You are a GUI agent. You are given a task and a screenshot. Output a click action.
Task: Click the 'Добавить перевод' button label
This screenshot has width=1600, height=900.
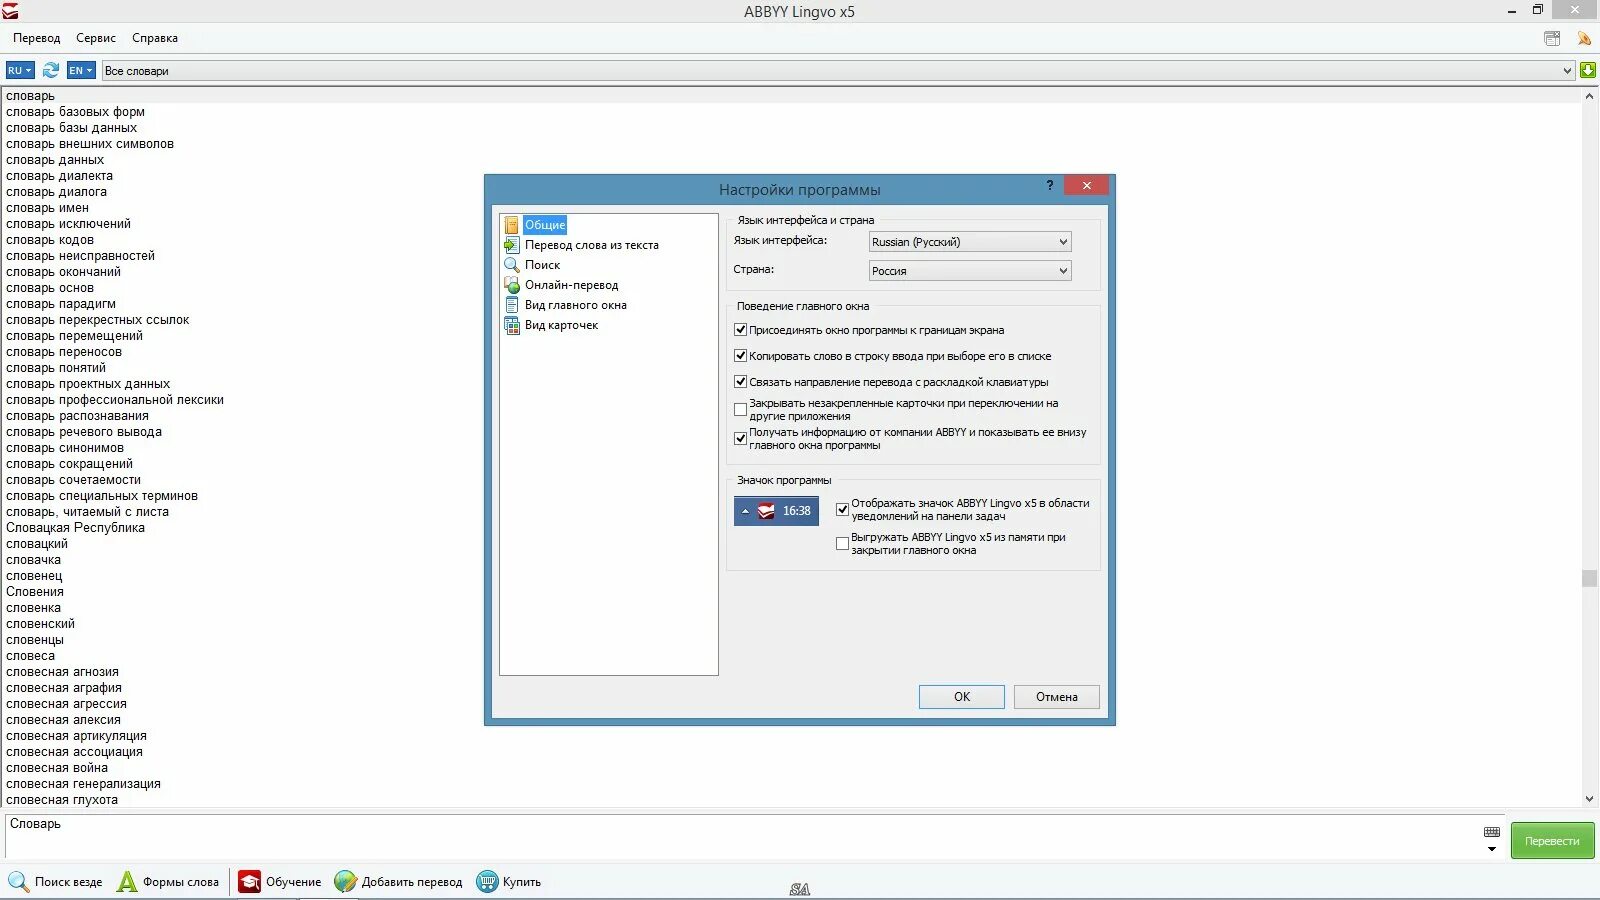pyautogui.click(x=412, y=882)
